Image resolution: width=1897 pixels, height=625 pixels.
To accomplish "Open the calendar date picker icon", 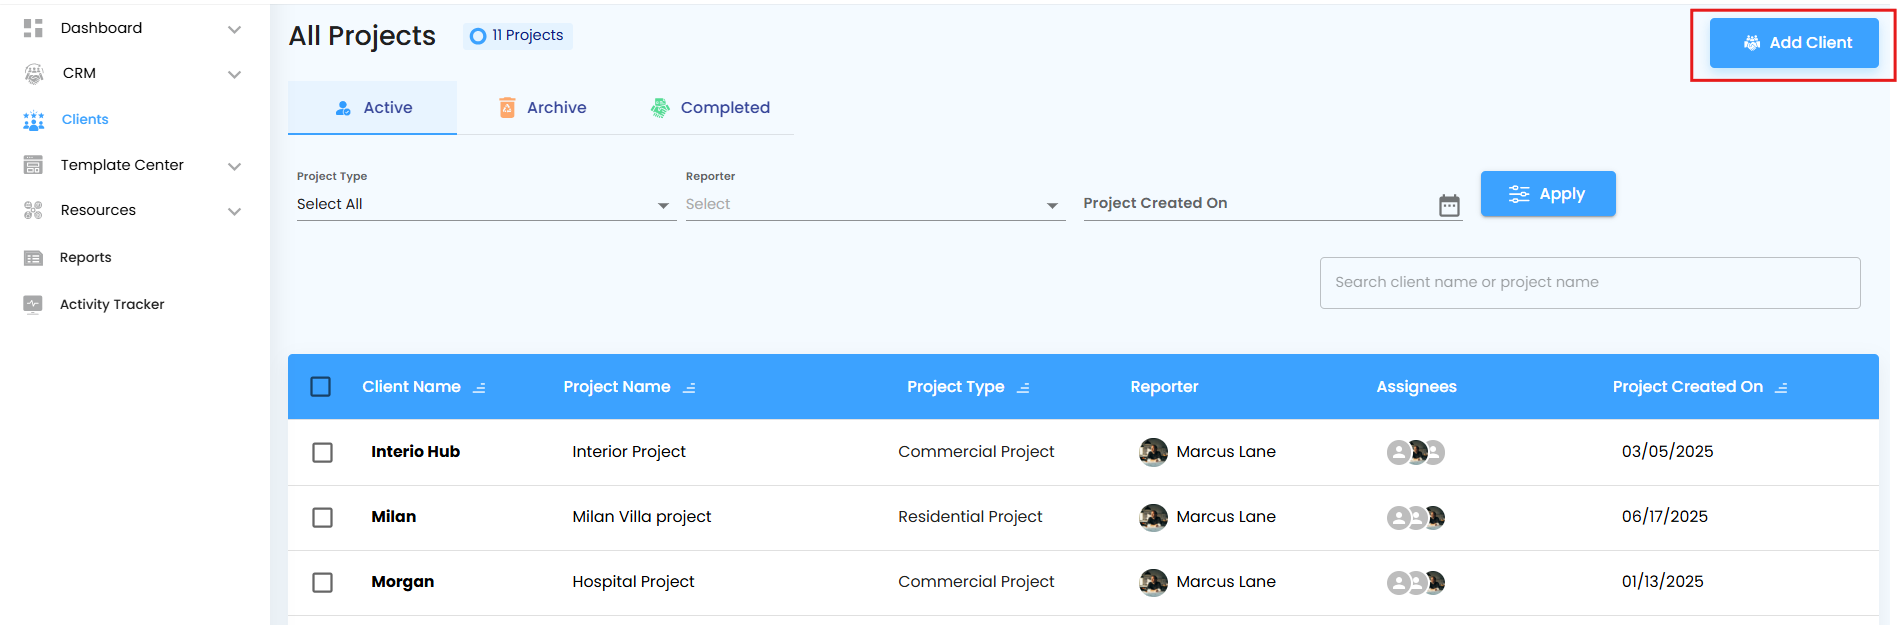I will (x=1449, y=205).
